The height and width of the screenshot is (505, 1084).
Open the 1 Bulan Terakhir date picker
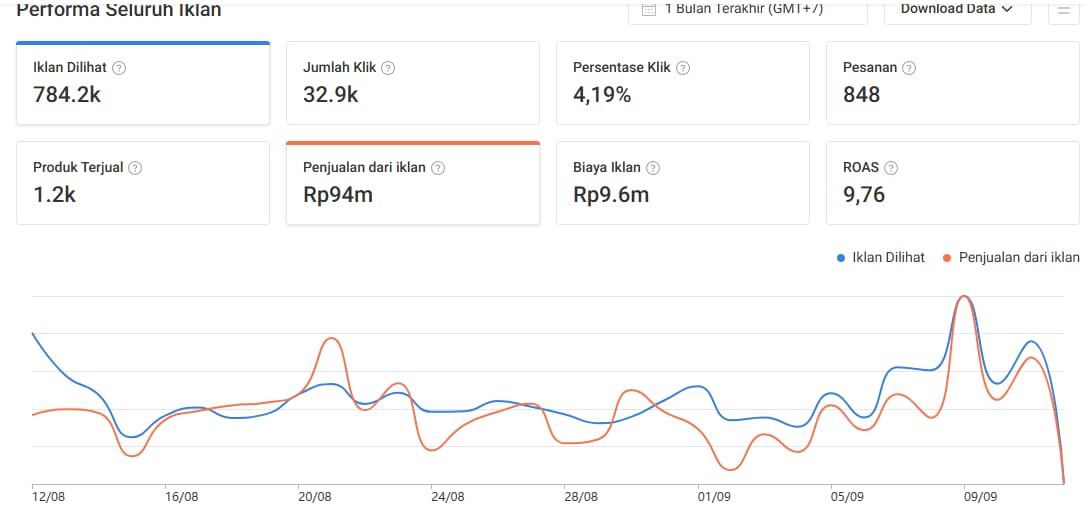click(x=747, y=9)
